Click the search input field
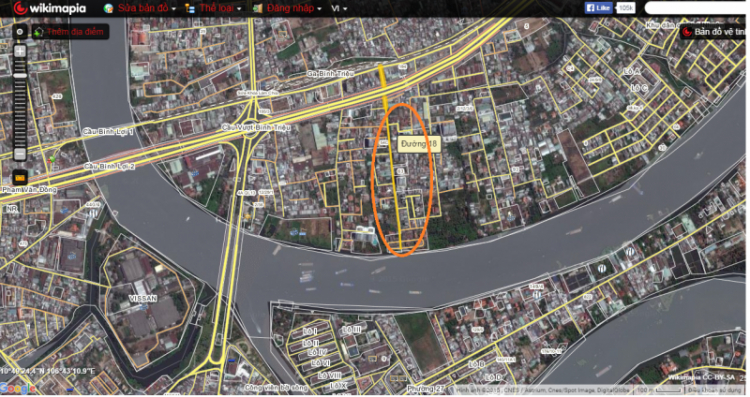Image resolution: width=750 pixels, height=397 pixels. pos(697,8)
